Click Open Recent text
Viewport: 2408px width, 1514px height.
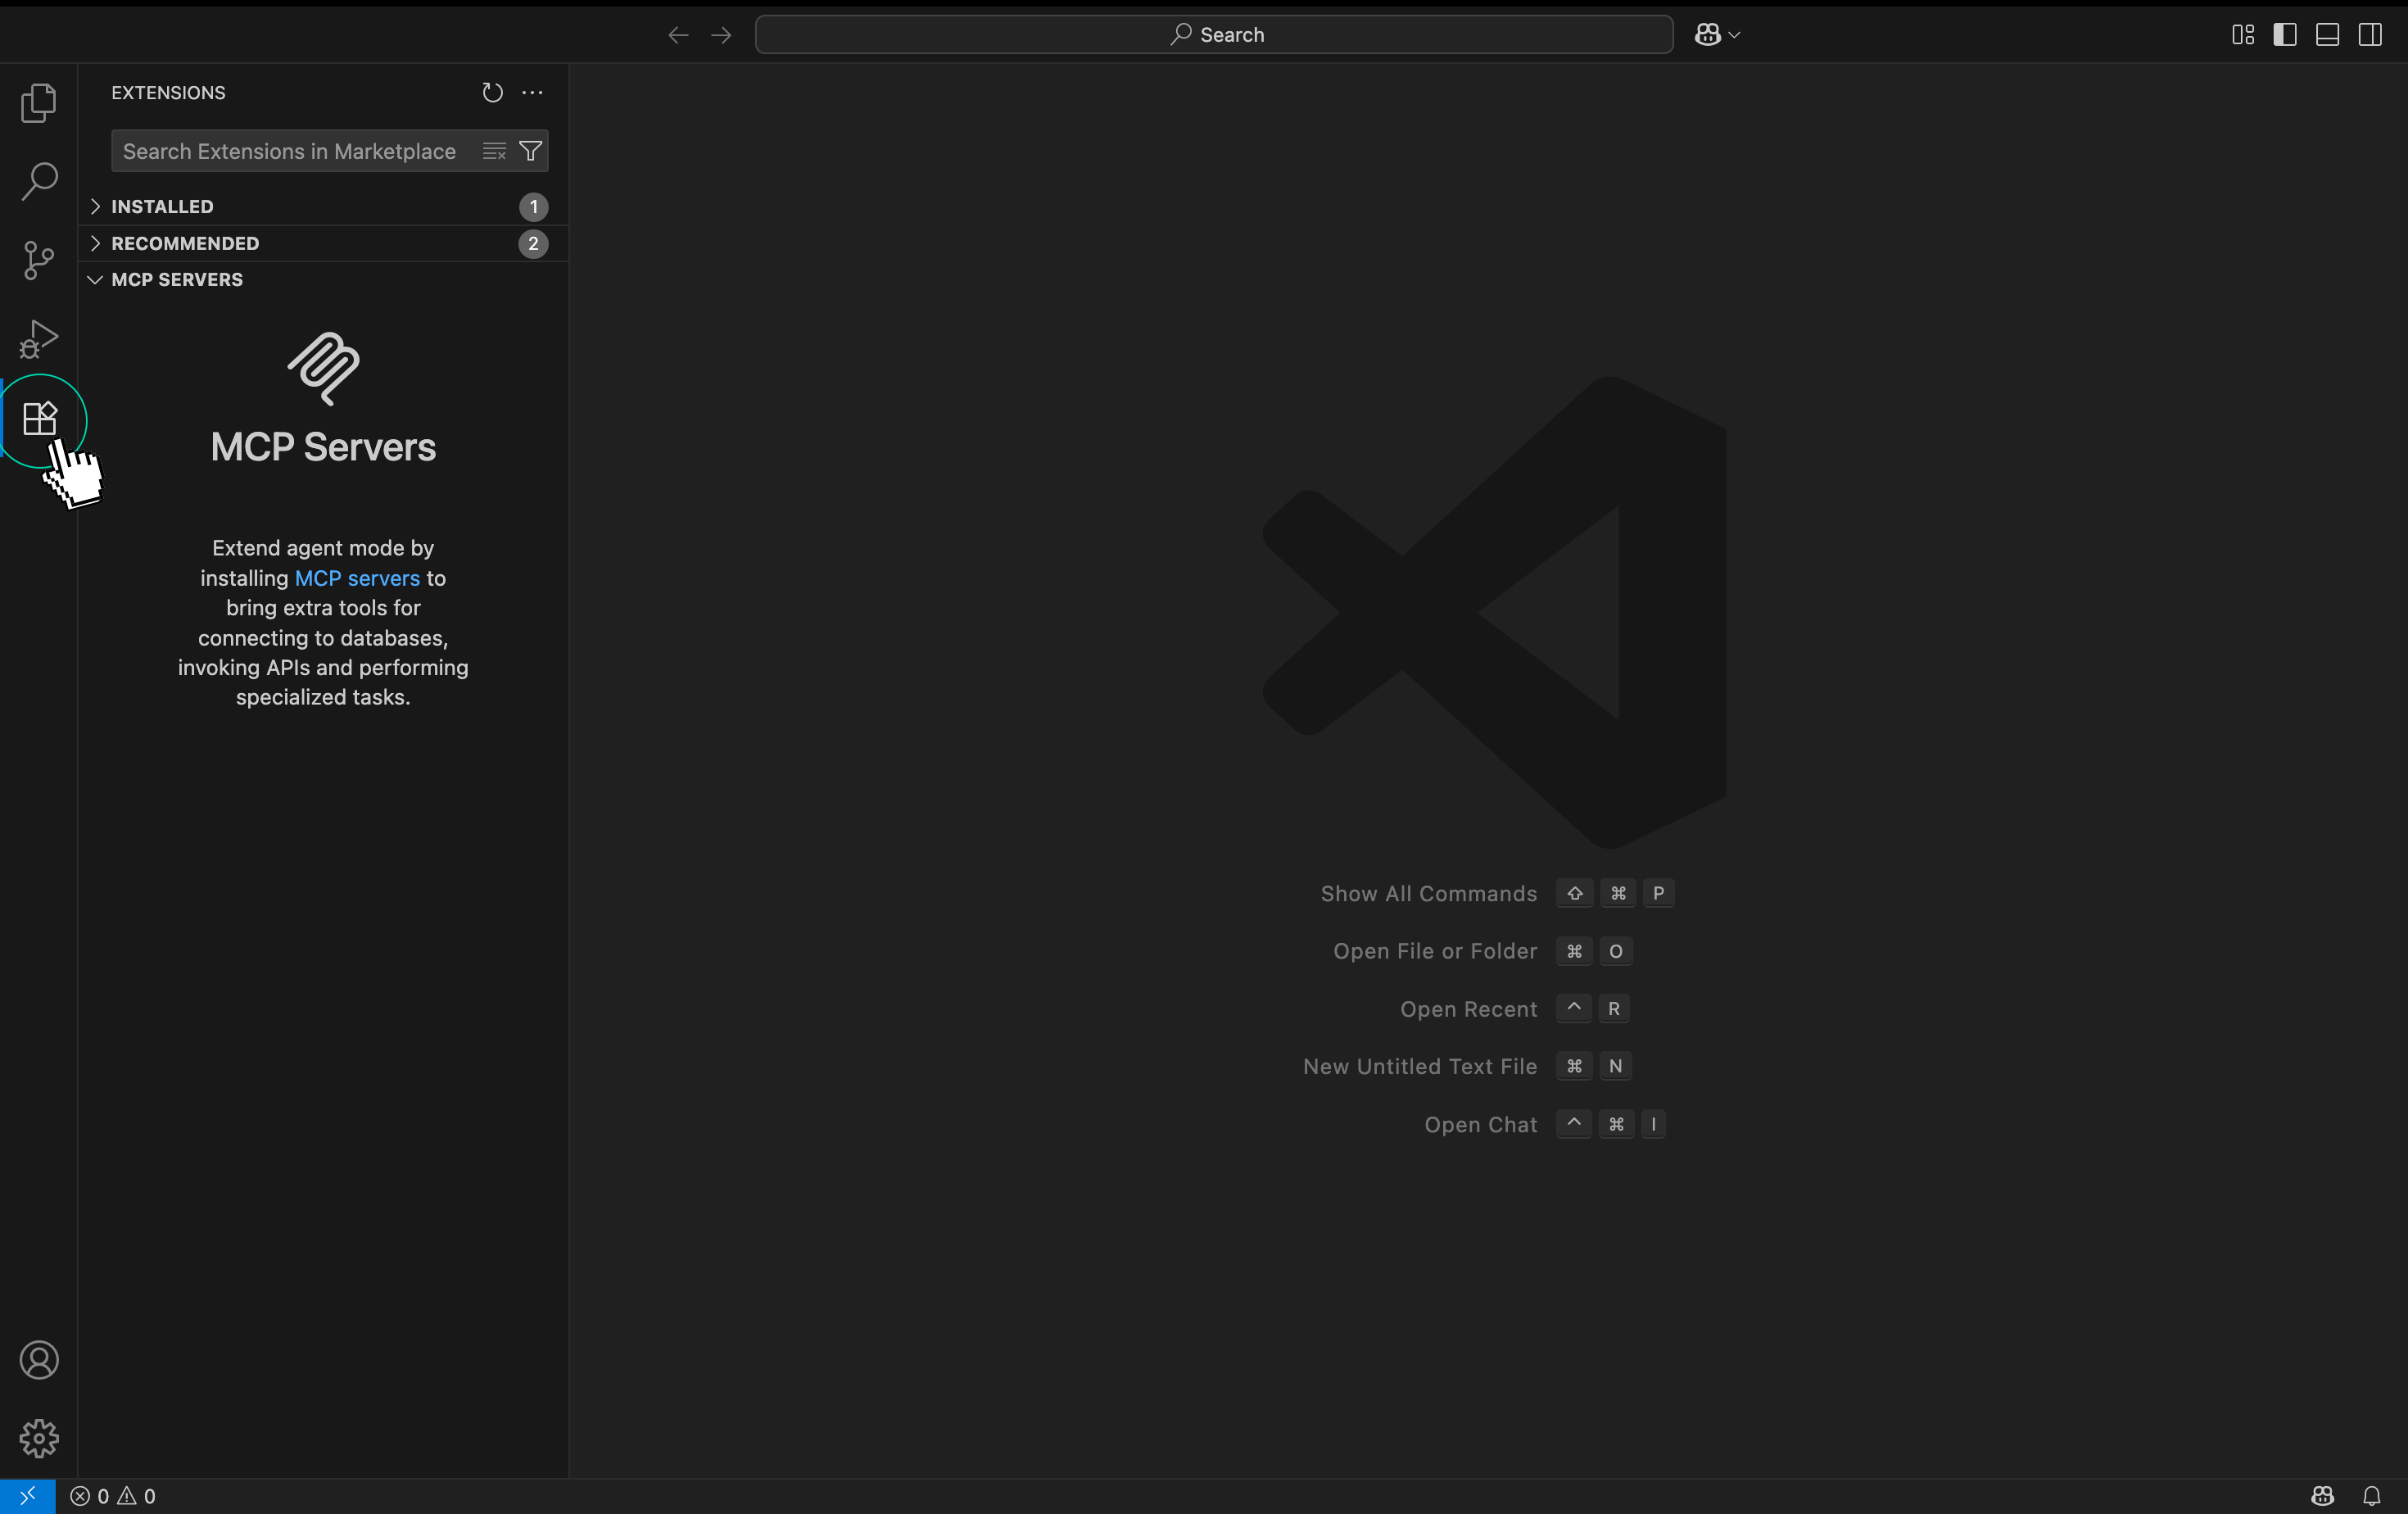tap(1468, 1009)
